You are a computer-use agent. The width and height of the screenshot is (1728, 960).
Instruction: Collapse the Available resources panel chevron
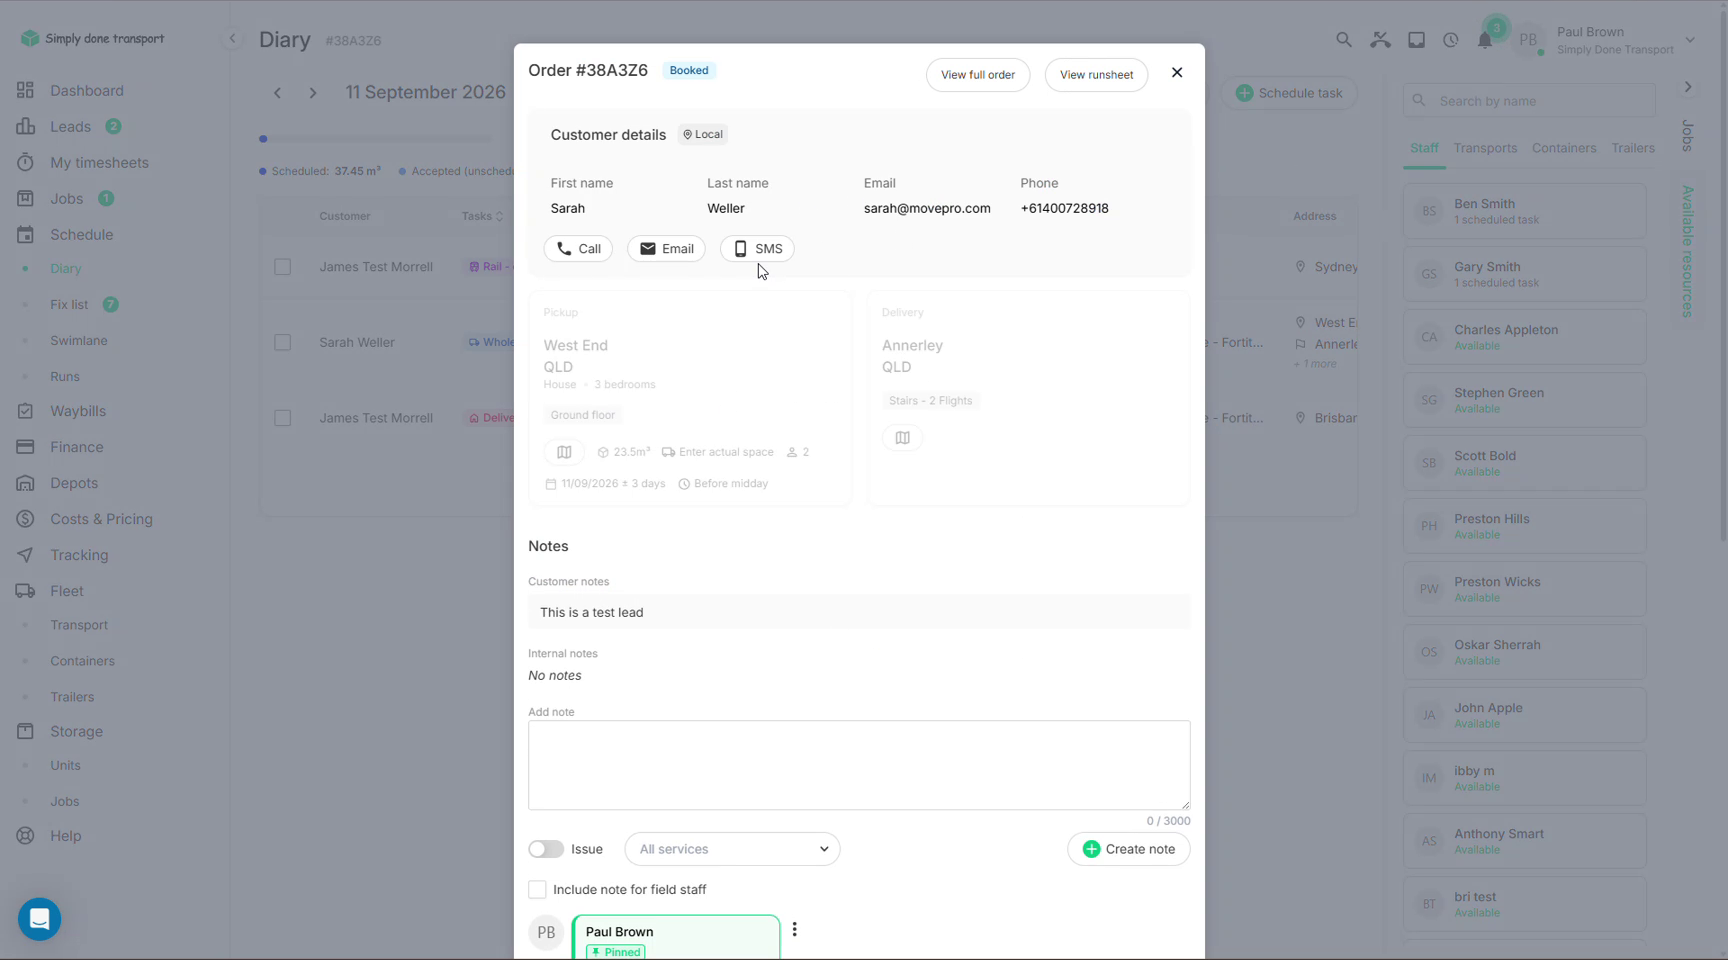point(1688,87)
